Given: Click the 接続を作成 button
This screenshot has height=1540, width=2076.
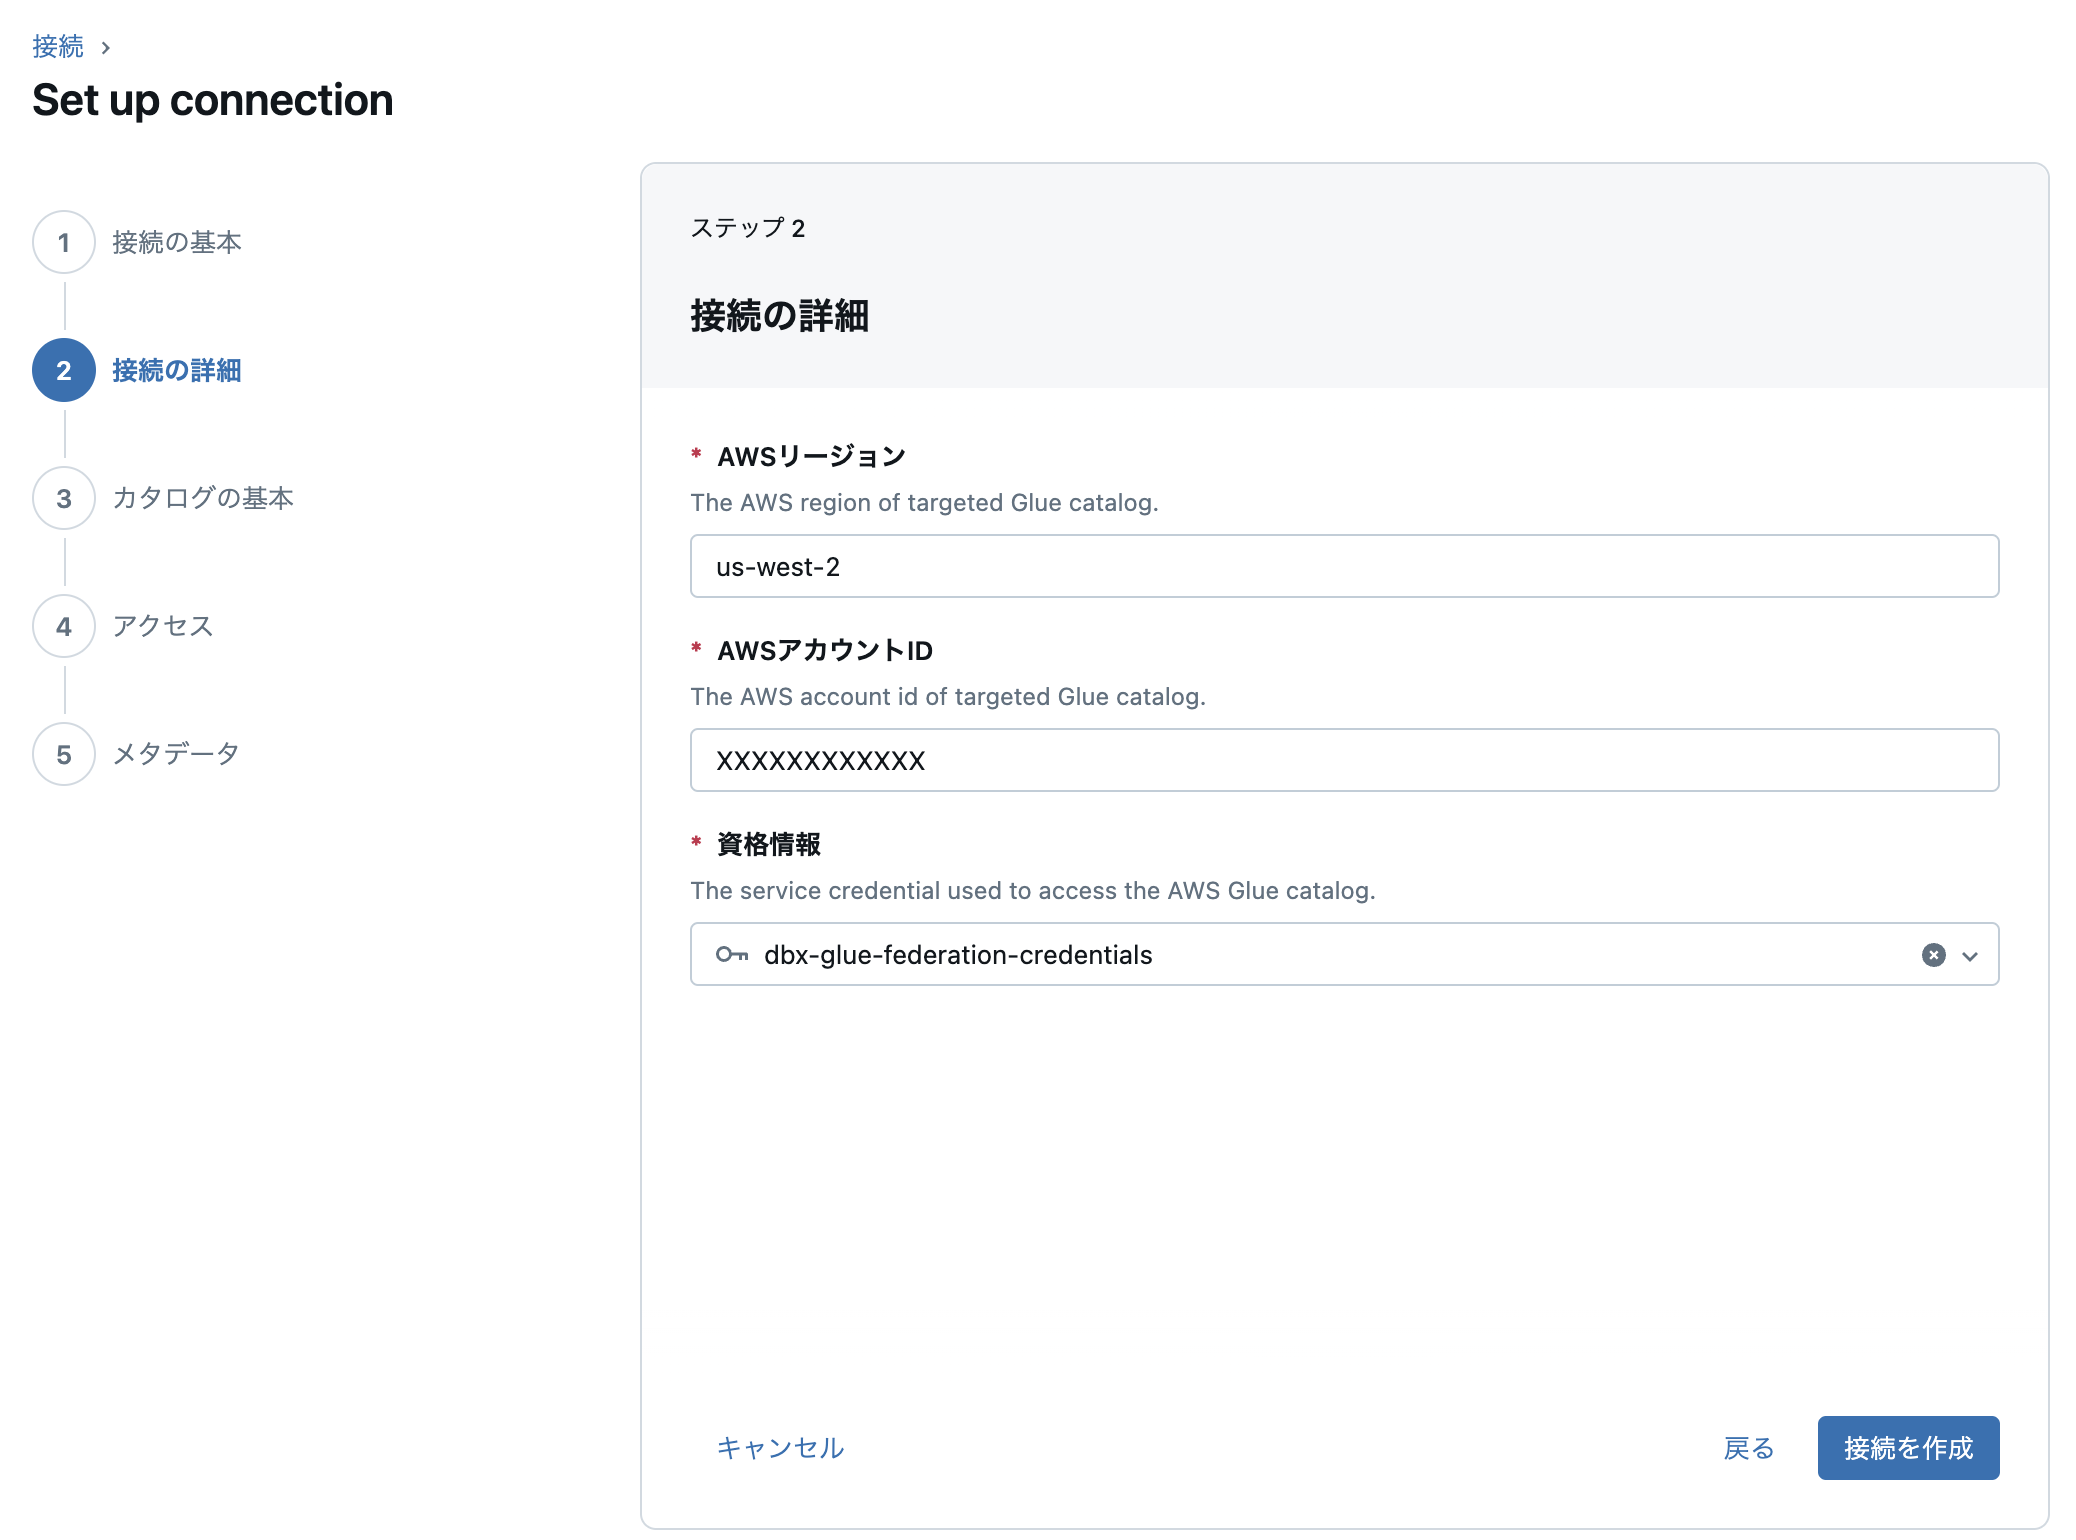Looking at the screenshot, I should pyautogui.click(x=1907, y=1447).
